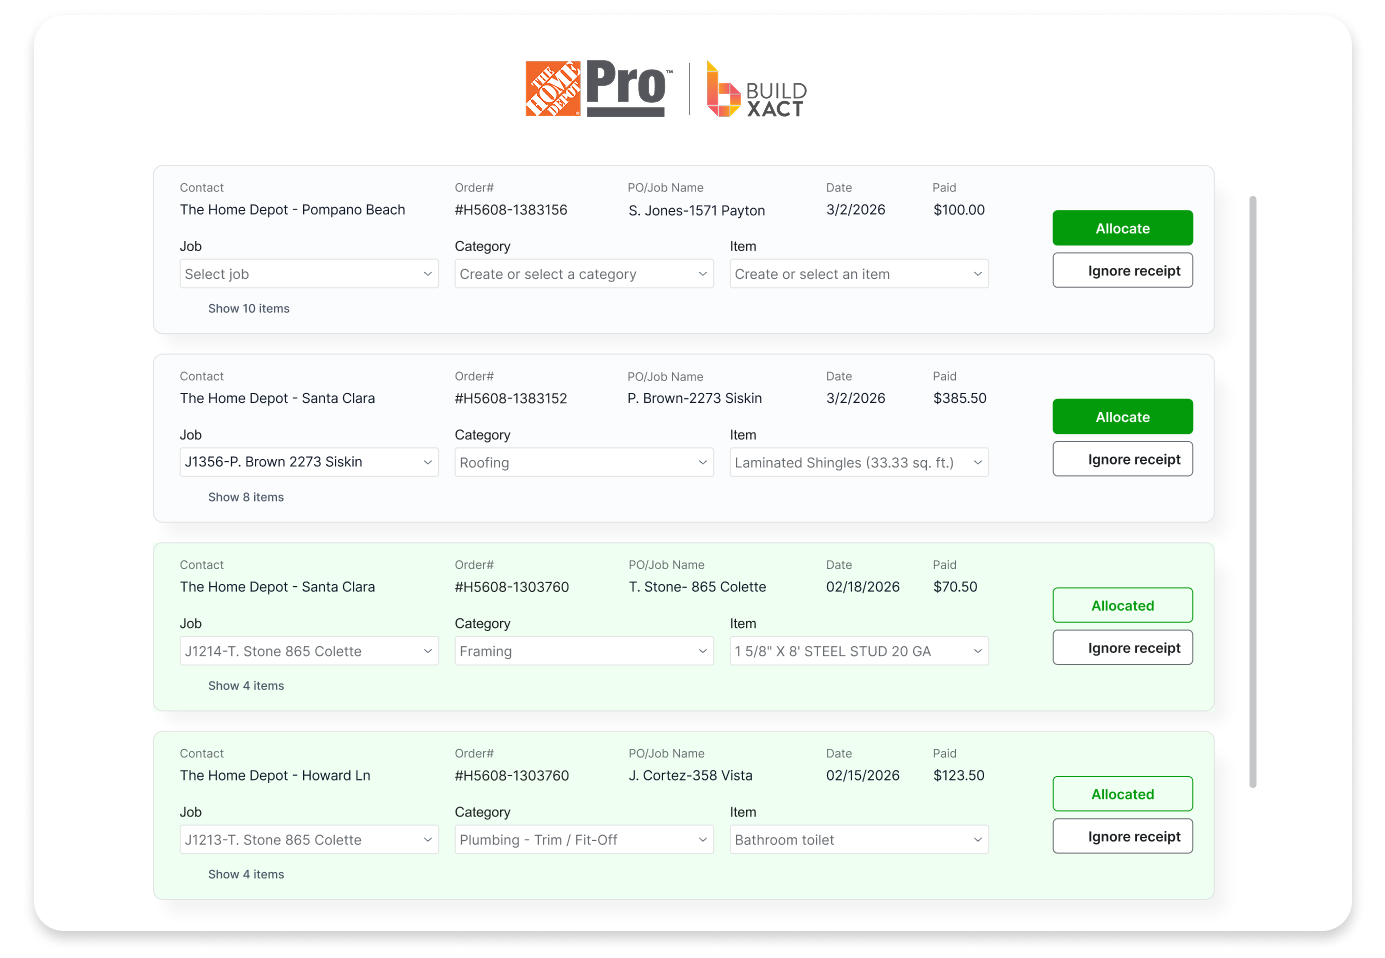Screen dimensions: 1385x958
Task: Click Ignore receipt on order #H5608-1303760 Santa Clara
Action: pyautogui.click(x=1122, y=647)
